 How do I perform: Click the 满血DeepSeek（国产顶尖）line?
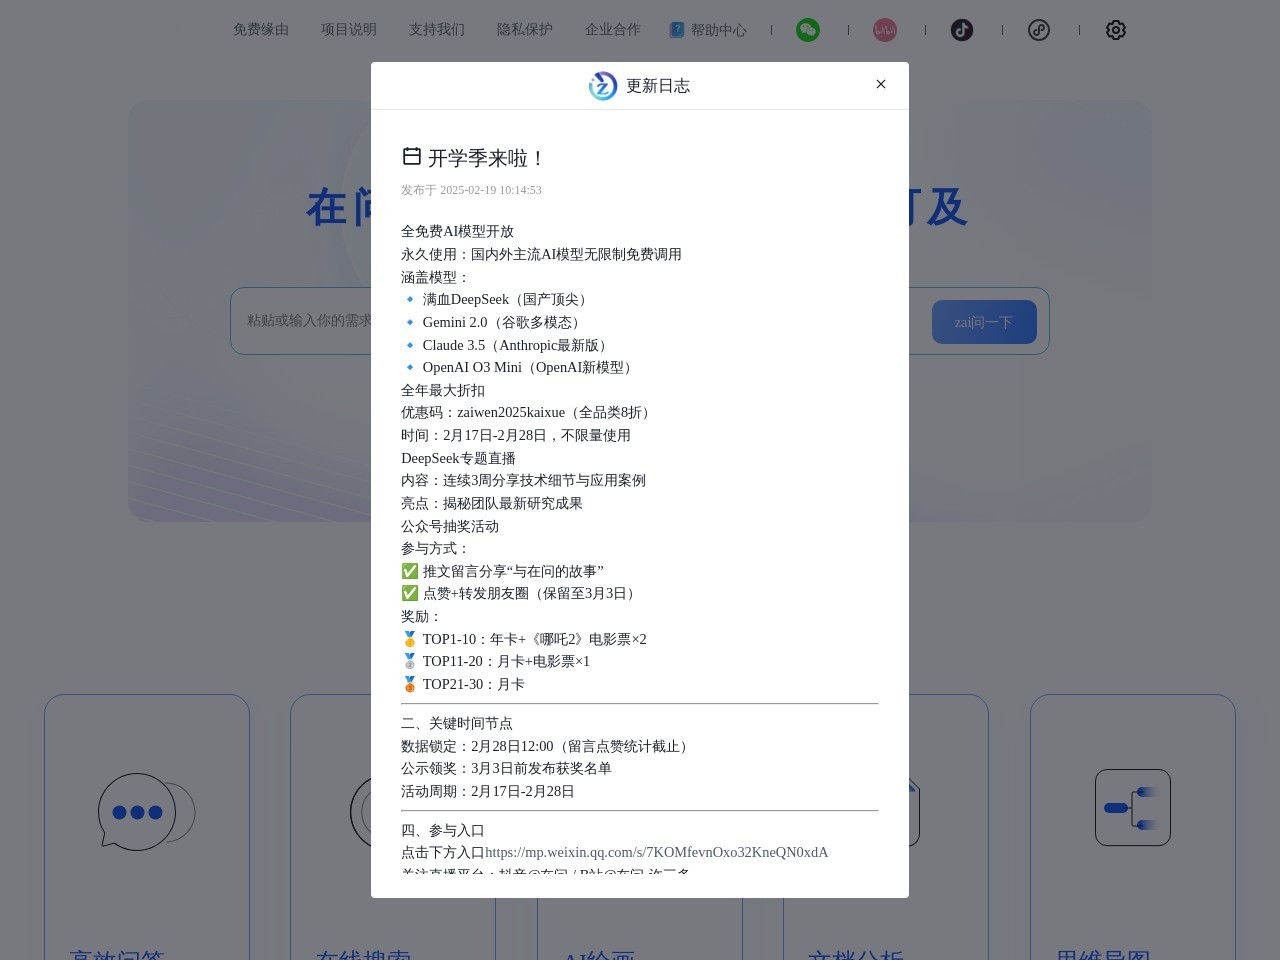[497, 299]
